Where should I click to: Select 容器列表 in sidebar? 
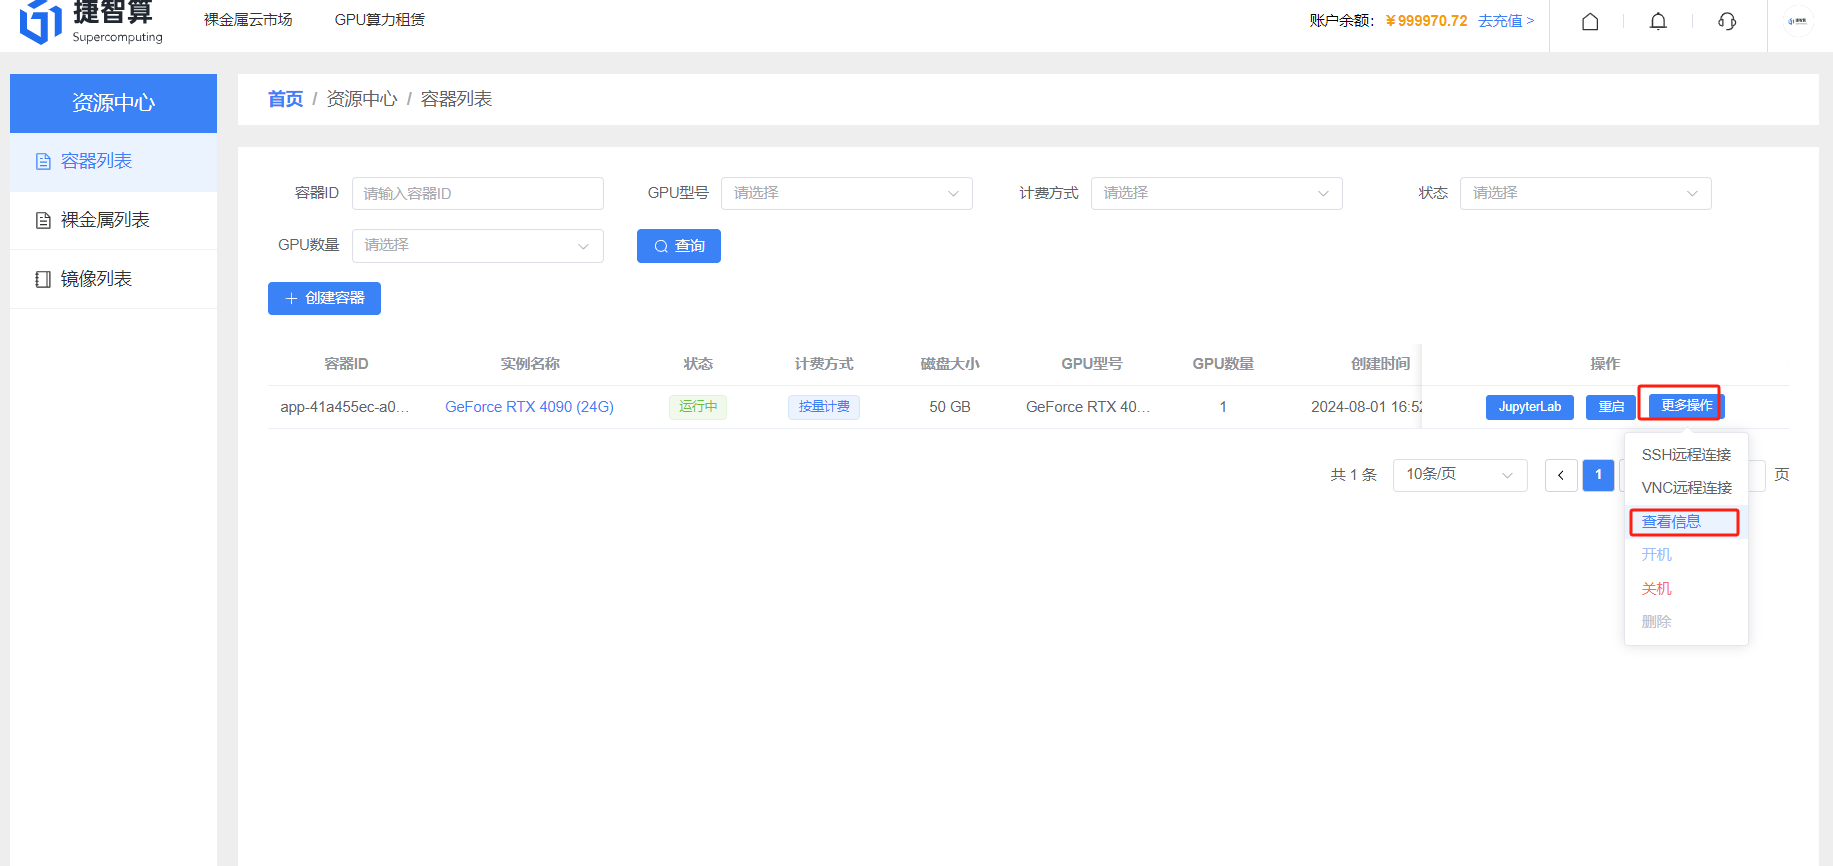(113, 161)
